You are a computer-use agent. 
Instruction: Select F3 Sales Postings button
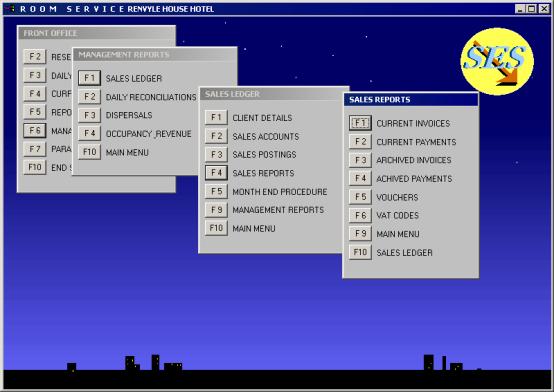(x=216, y=154)
